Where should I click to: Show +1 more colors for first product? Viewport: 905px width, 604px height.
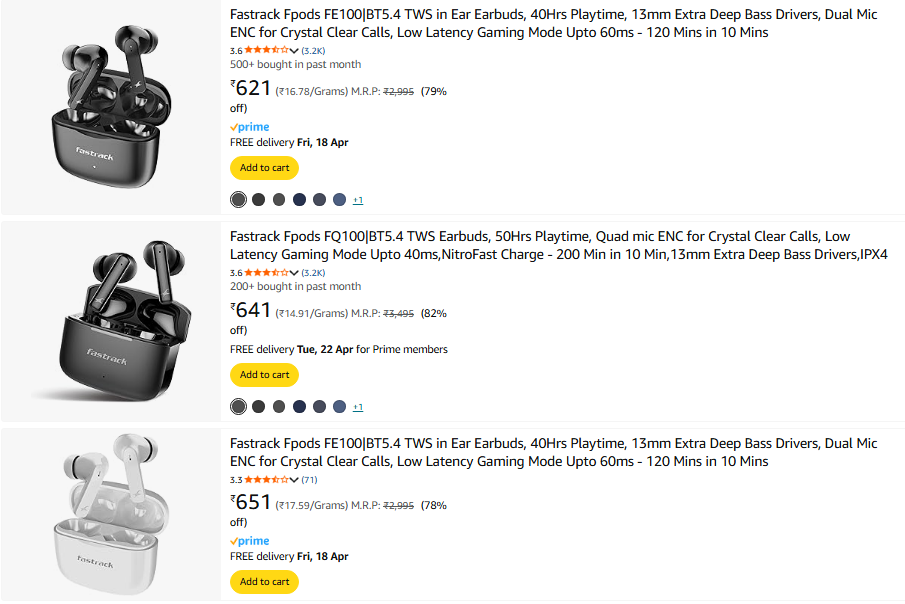pyautogui.click(x=358, y=200)
